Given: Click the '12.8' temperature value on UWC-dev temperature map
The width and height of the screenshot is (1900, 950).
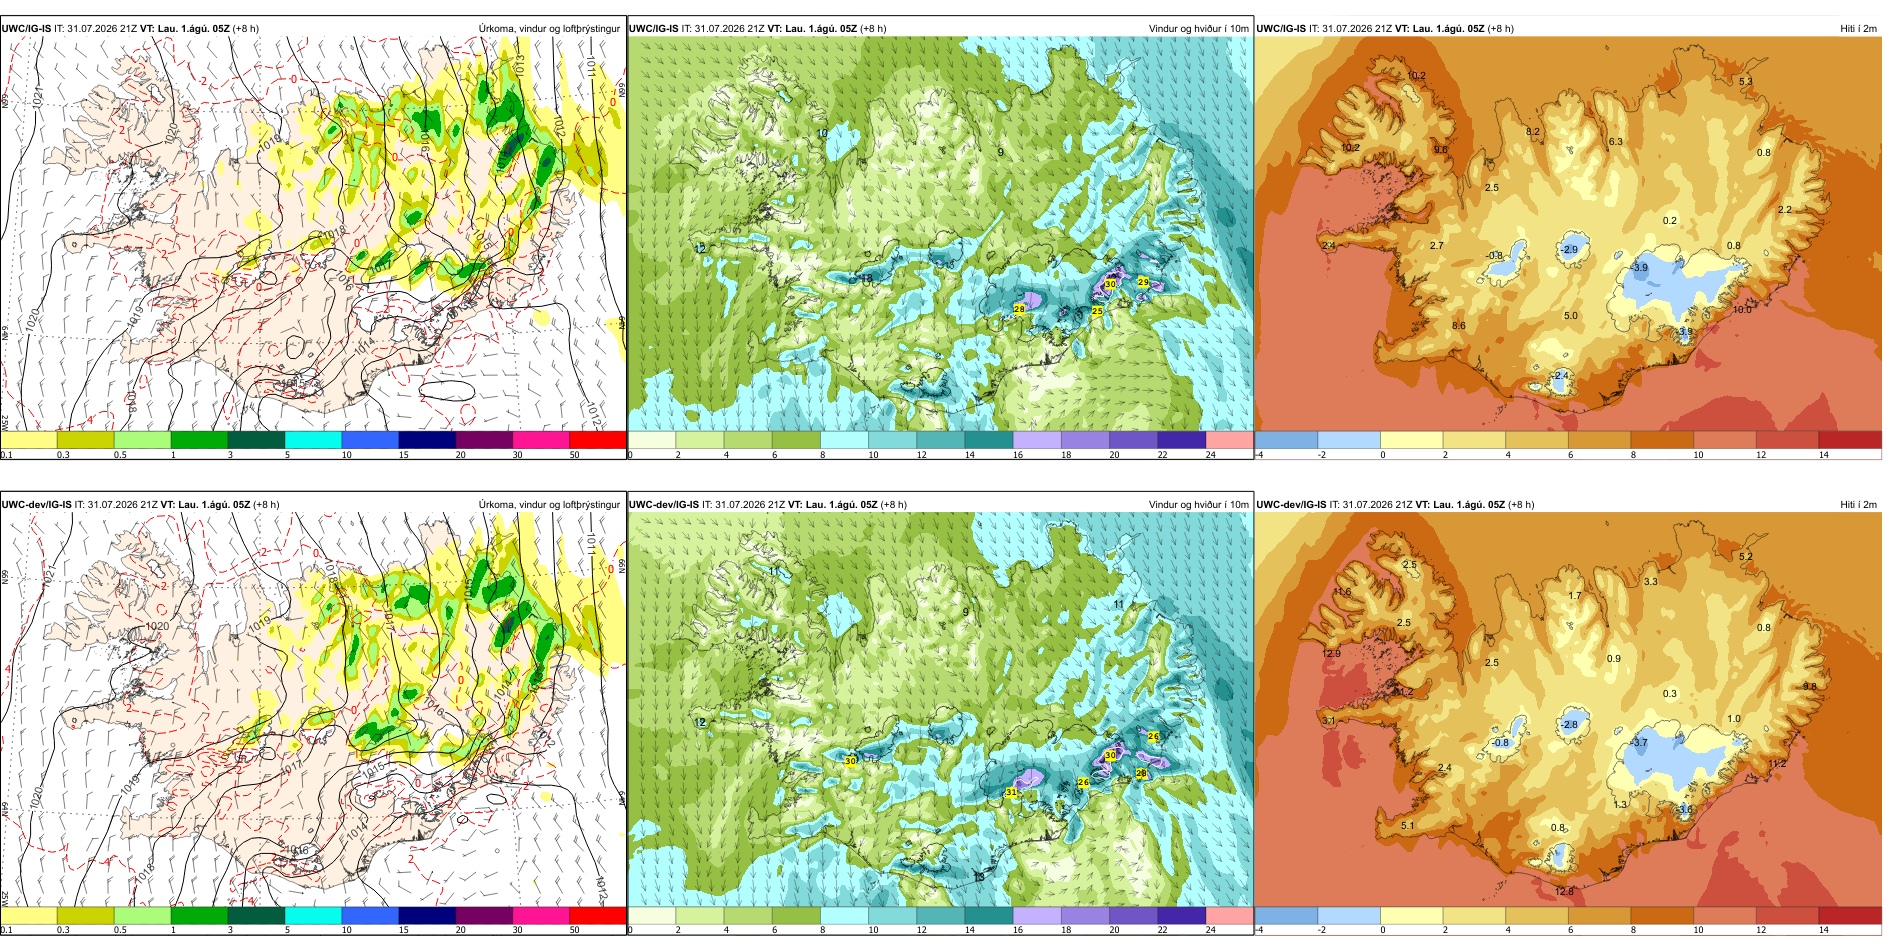Looking at the screenshot, I should point(1564,892).
